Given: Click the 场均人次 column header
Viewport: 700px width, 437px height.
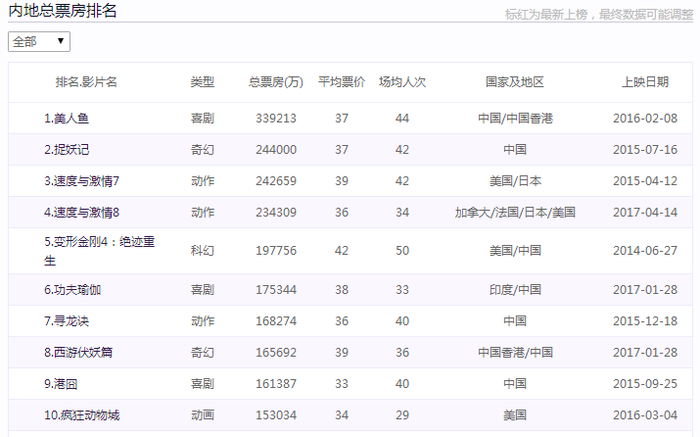Looking at the screenshot, I should pos(402,82).
